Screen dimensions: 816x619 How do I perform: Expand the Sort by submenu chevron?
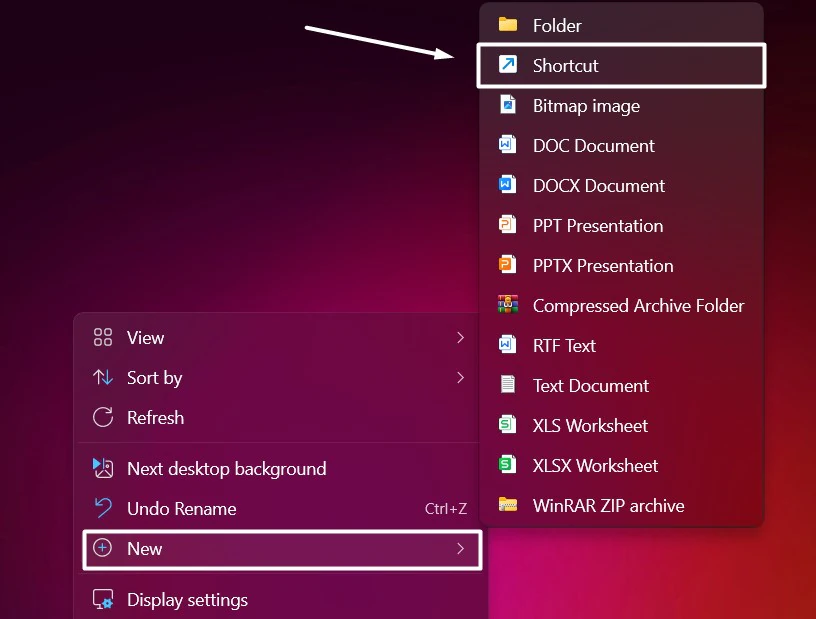(460, 377)
